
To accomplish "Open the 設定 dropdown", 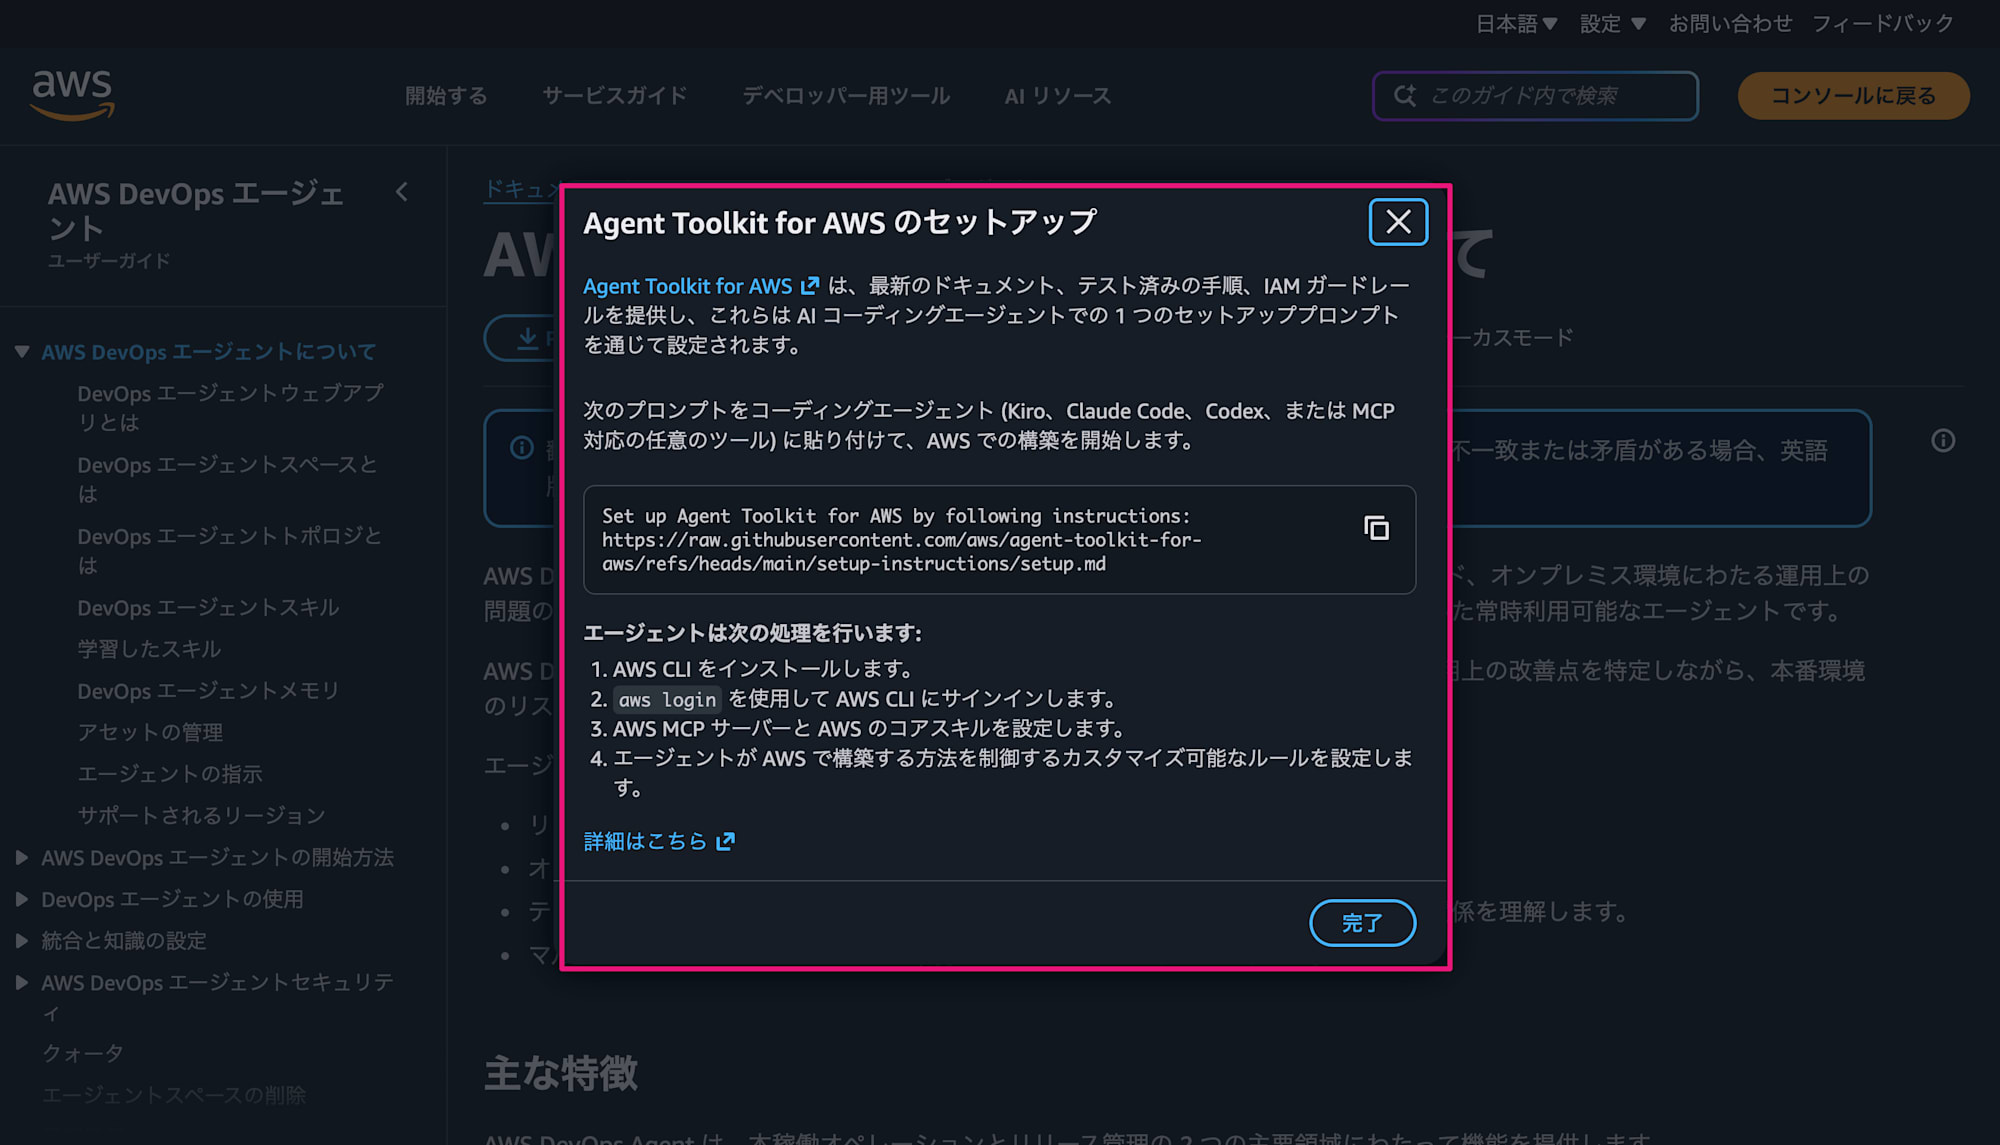I will tap(1612, 23).
